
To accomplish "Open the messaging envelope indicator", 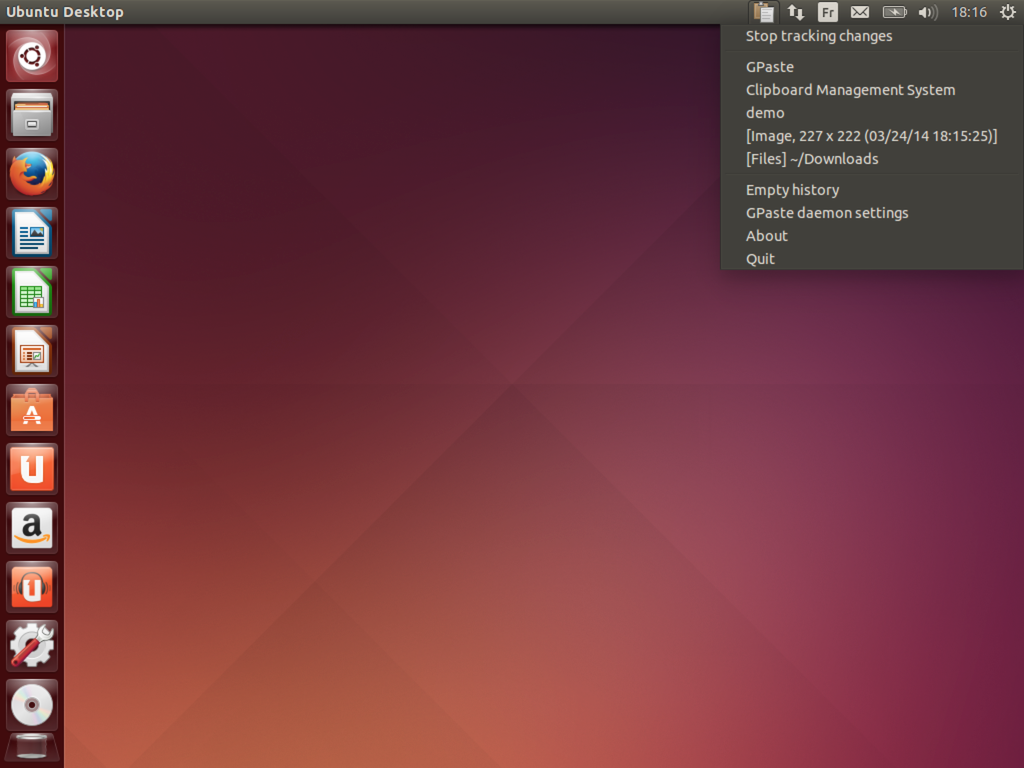I will (859, 12).
